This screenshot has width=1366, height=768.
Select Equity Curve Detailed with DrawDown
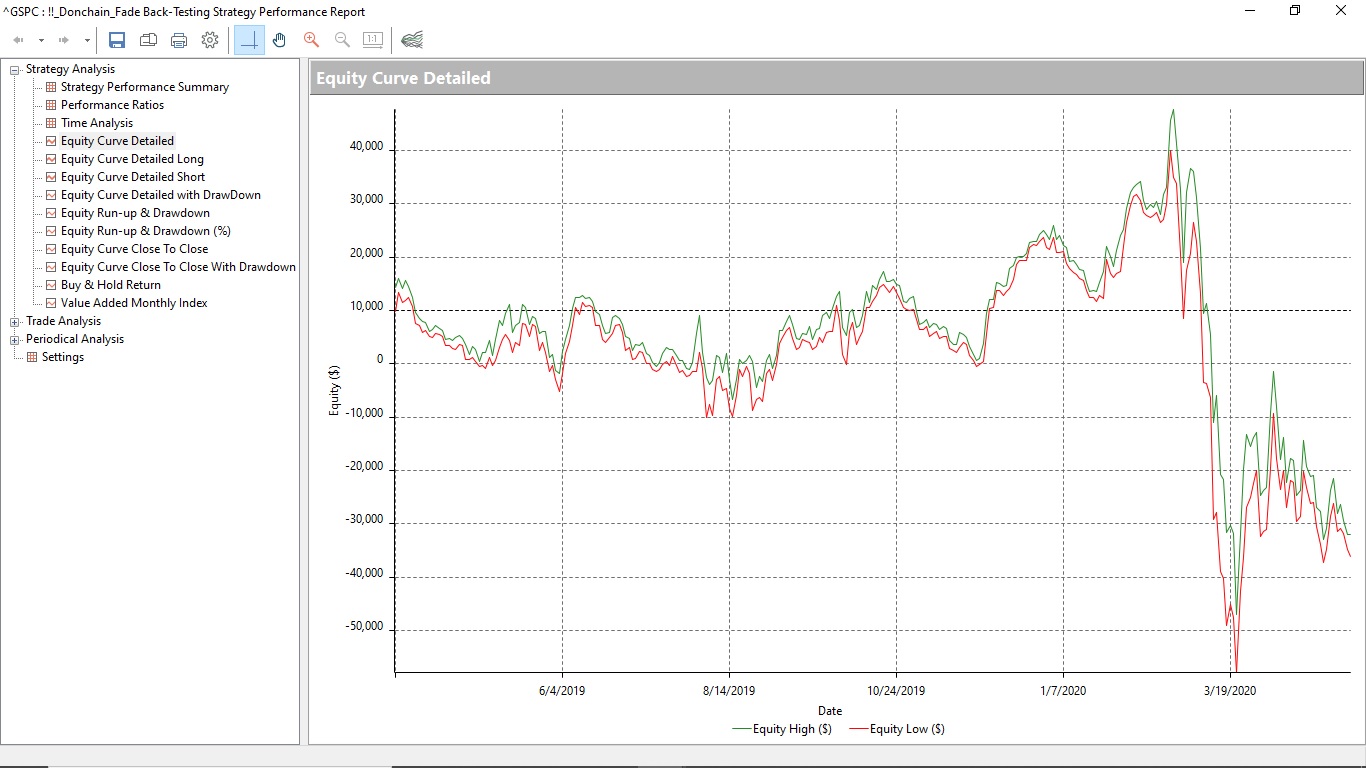[x=160, y=195]
